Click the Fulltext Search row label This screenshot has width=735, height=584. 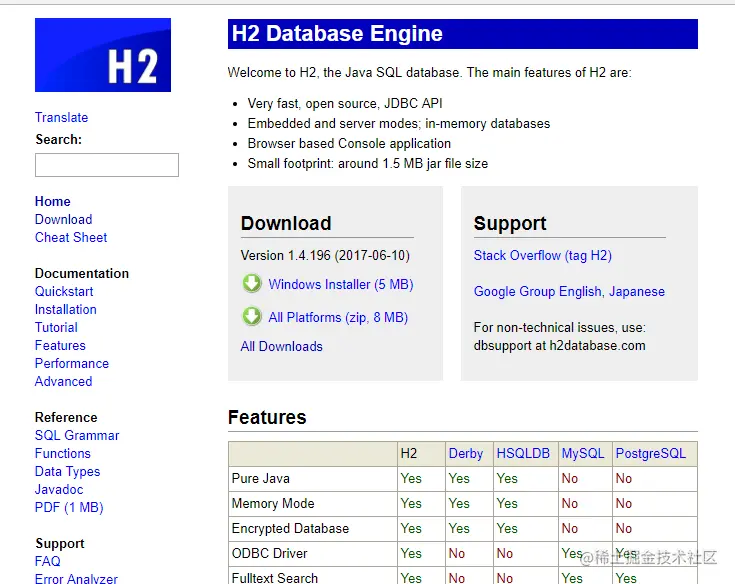(x=275, y=578)
